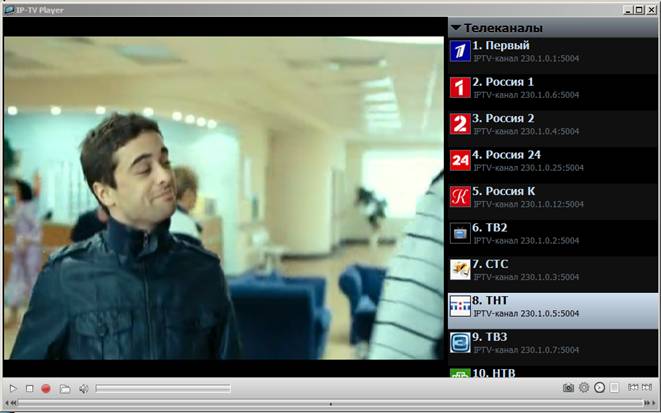Image resolution: width=661 pixels, height=413 pixels.
Task: Show the TV guide page icon
Action: point(615,387)
